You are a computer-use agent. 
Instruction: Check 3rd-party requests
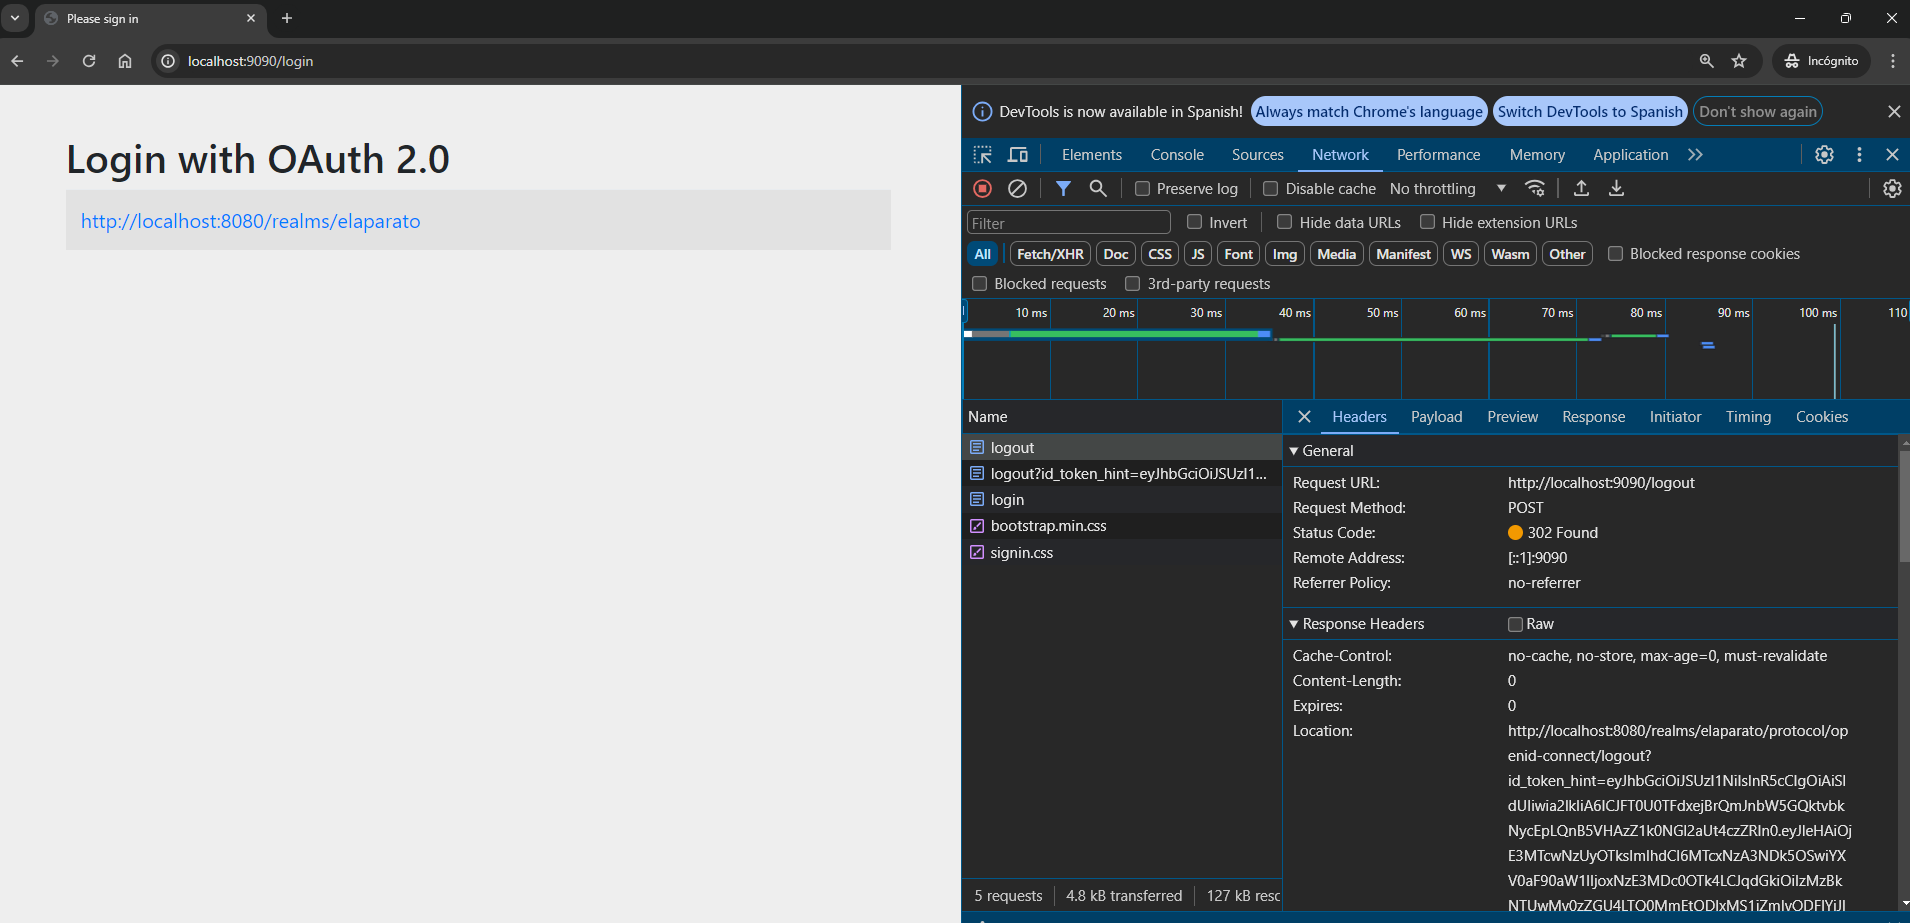(1132, 284)
